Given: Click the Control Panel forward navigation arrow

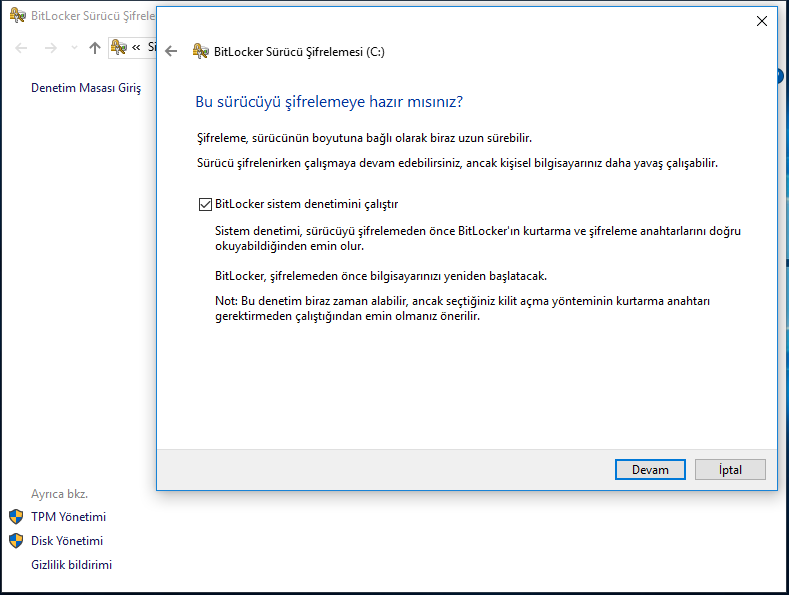Looking at the screenshot, I should pos(51,47).
